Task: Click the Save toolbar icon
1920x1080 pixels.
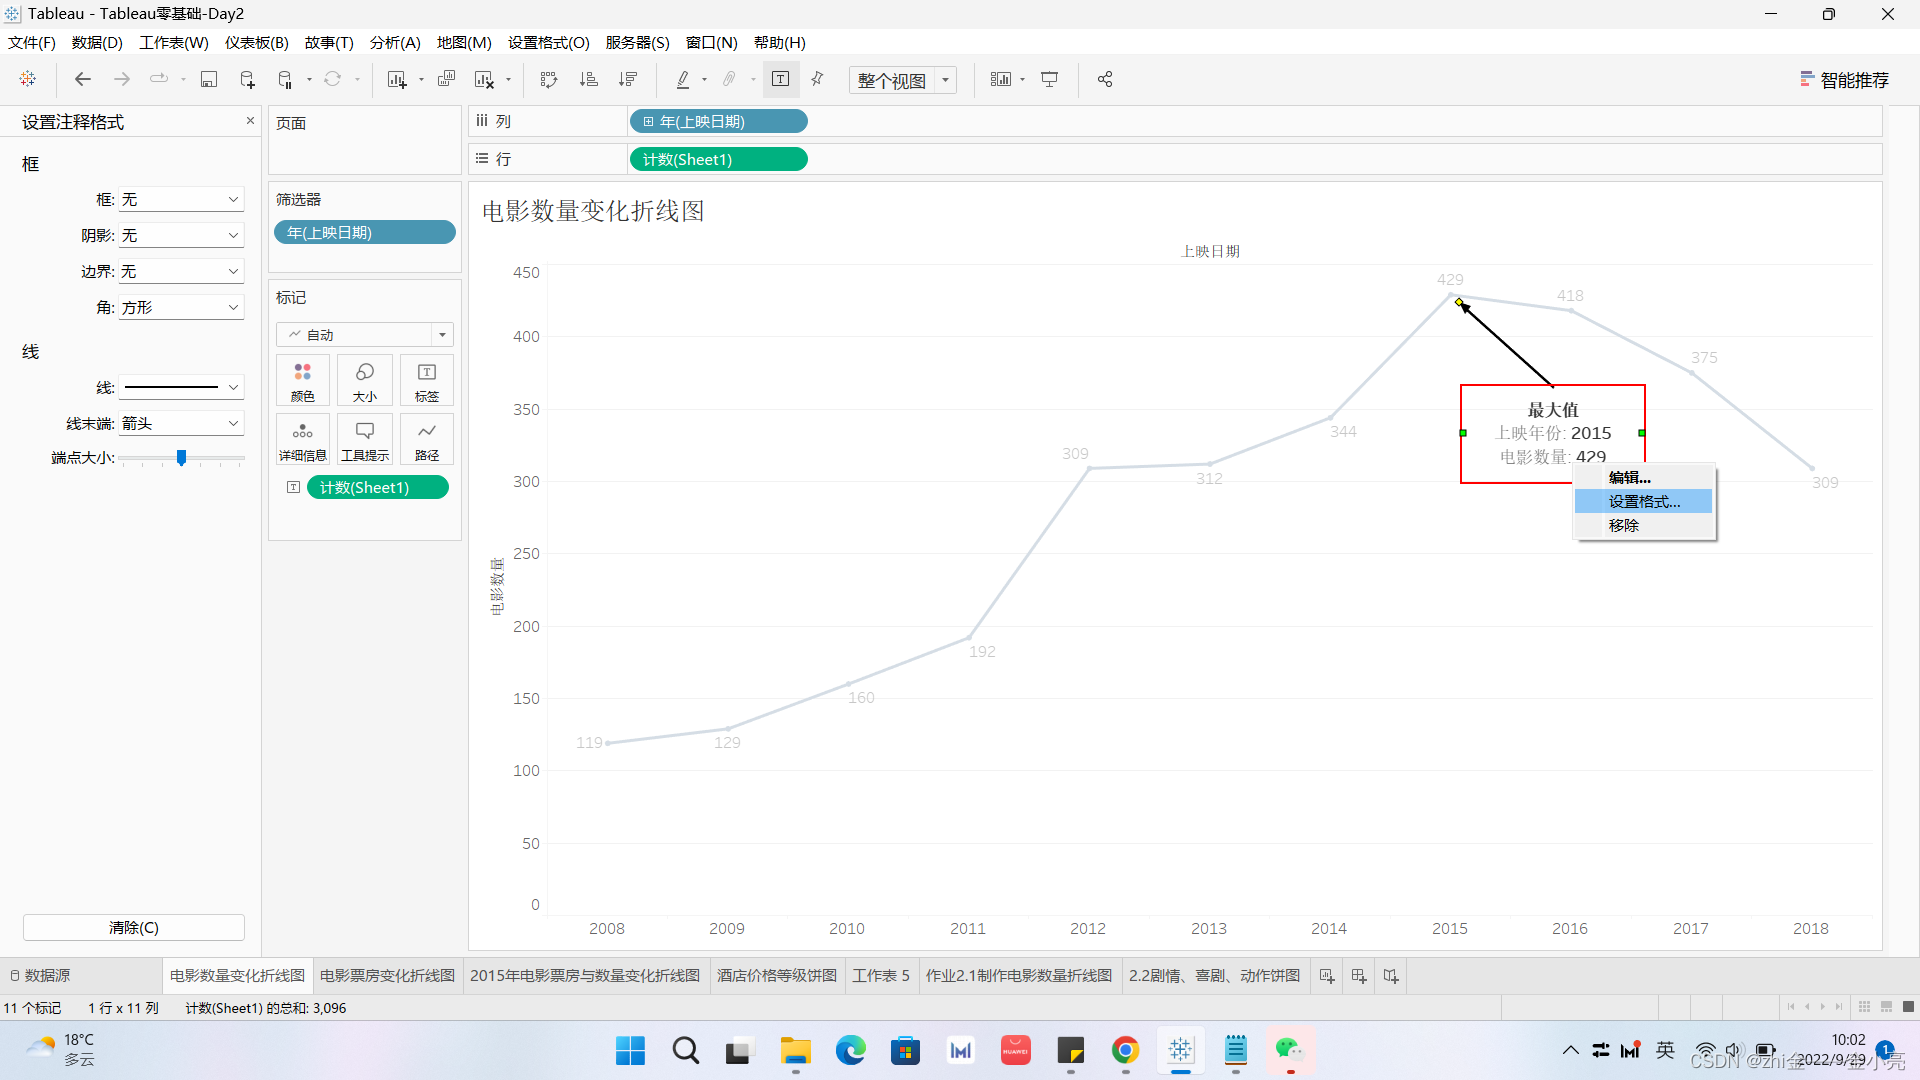Action: click(x=208, y=80)
